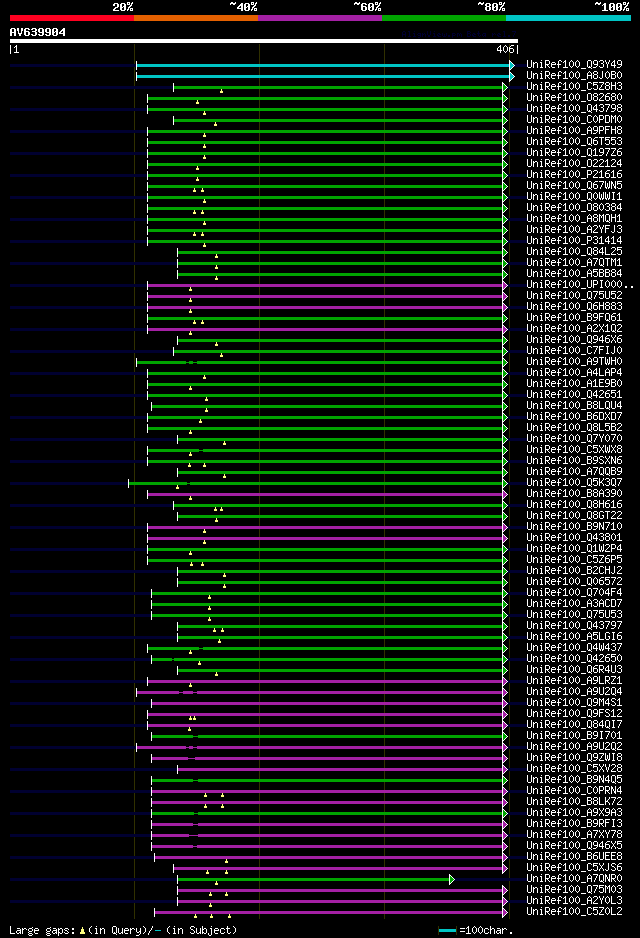This screenshot has width=640, height=938.
Task: Open hit UniRef100_C5Z0L2
Action: [x=574, y=911]
